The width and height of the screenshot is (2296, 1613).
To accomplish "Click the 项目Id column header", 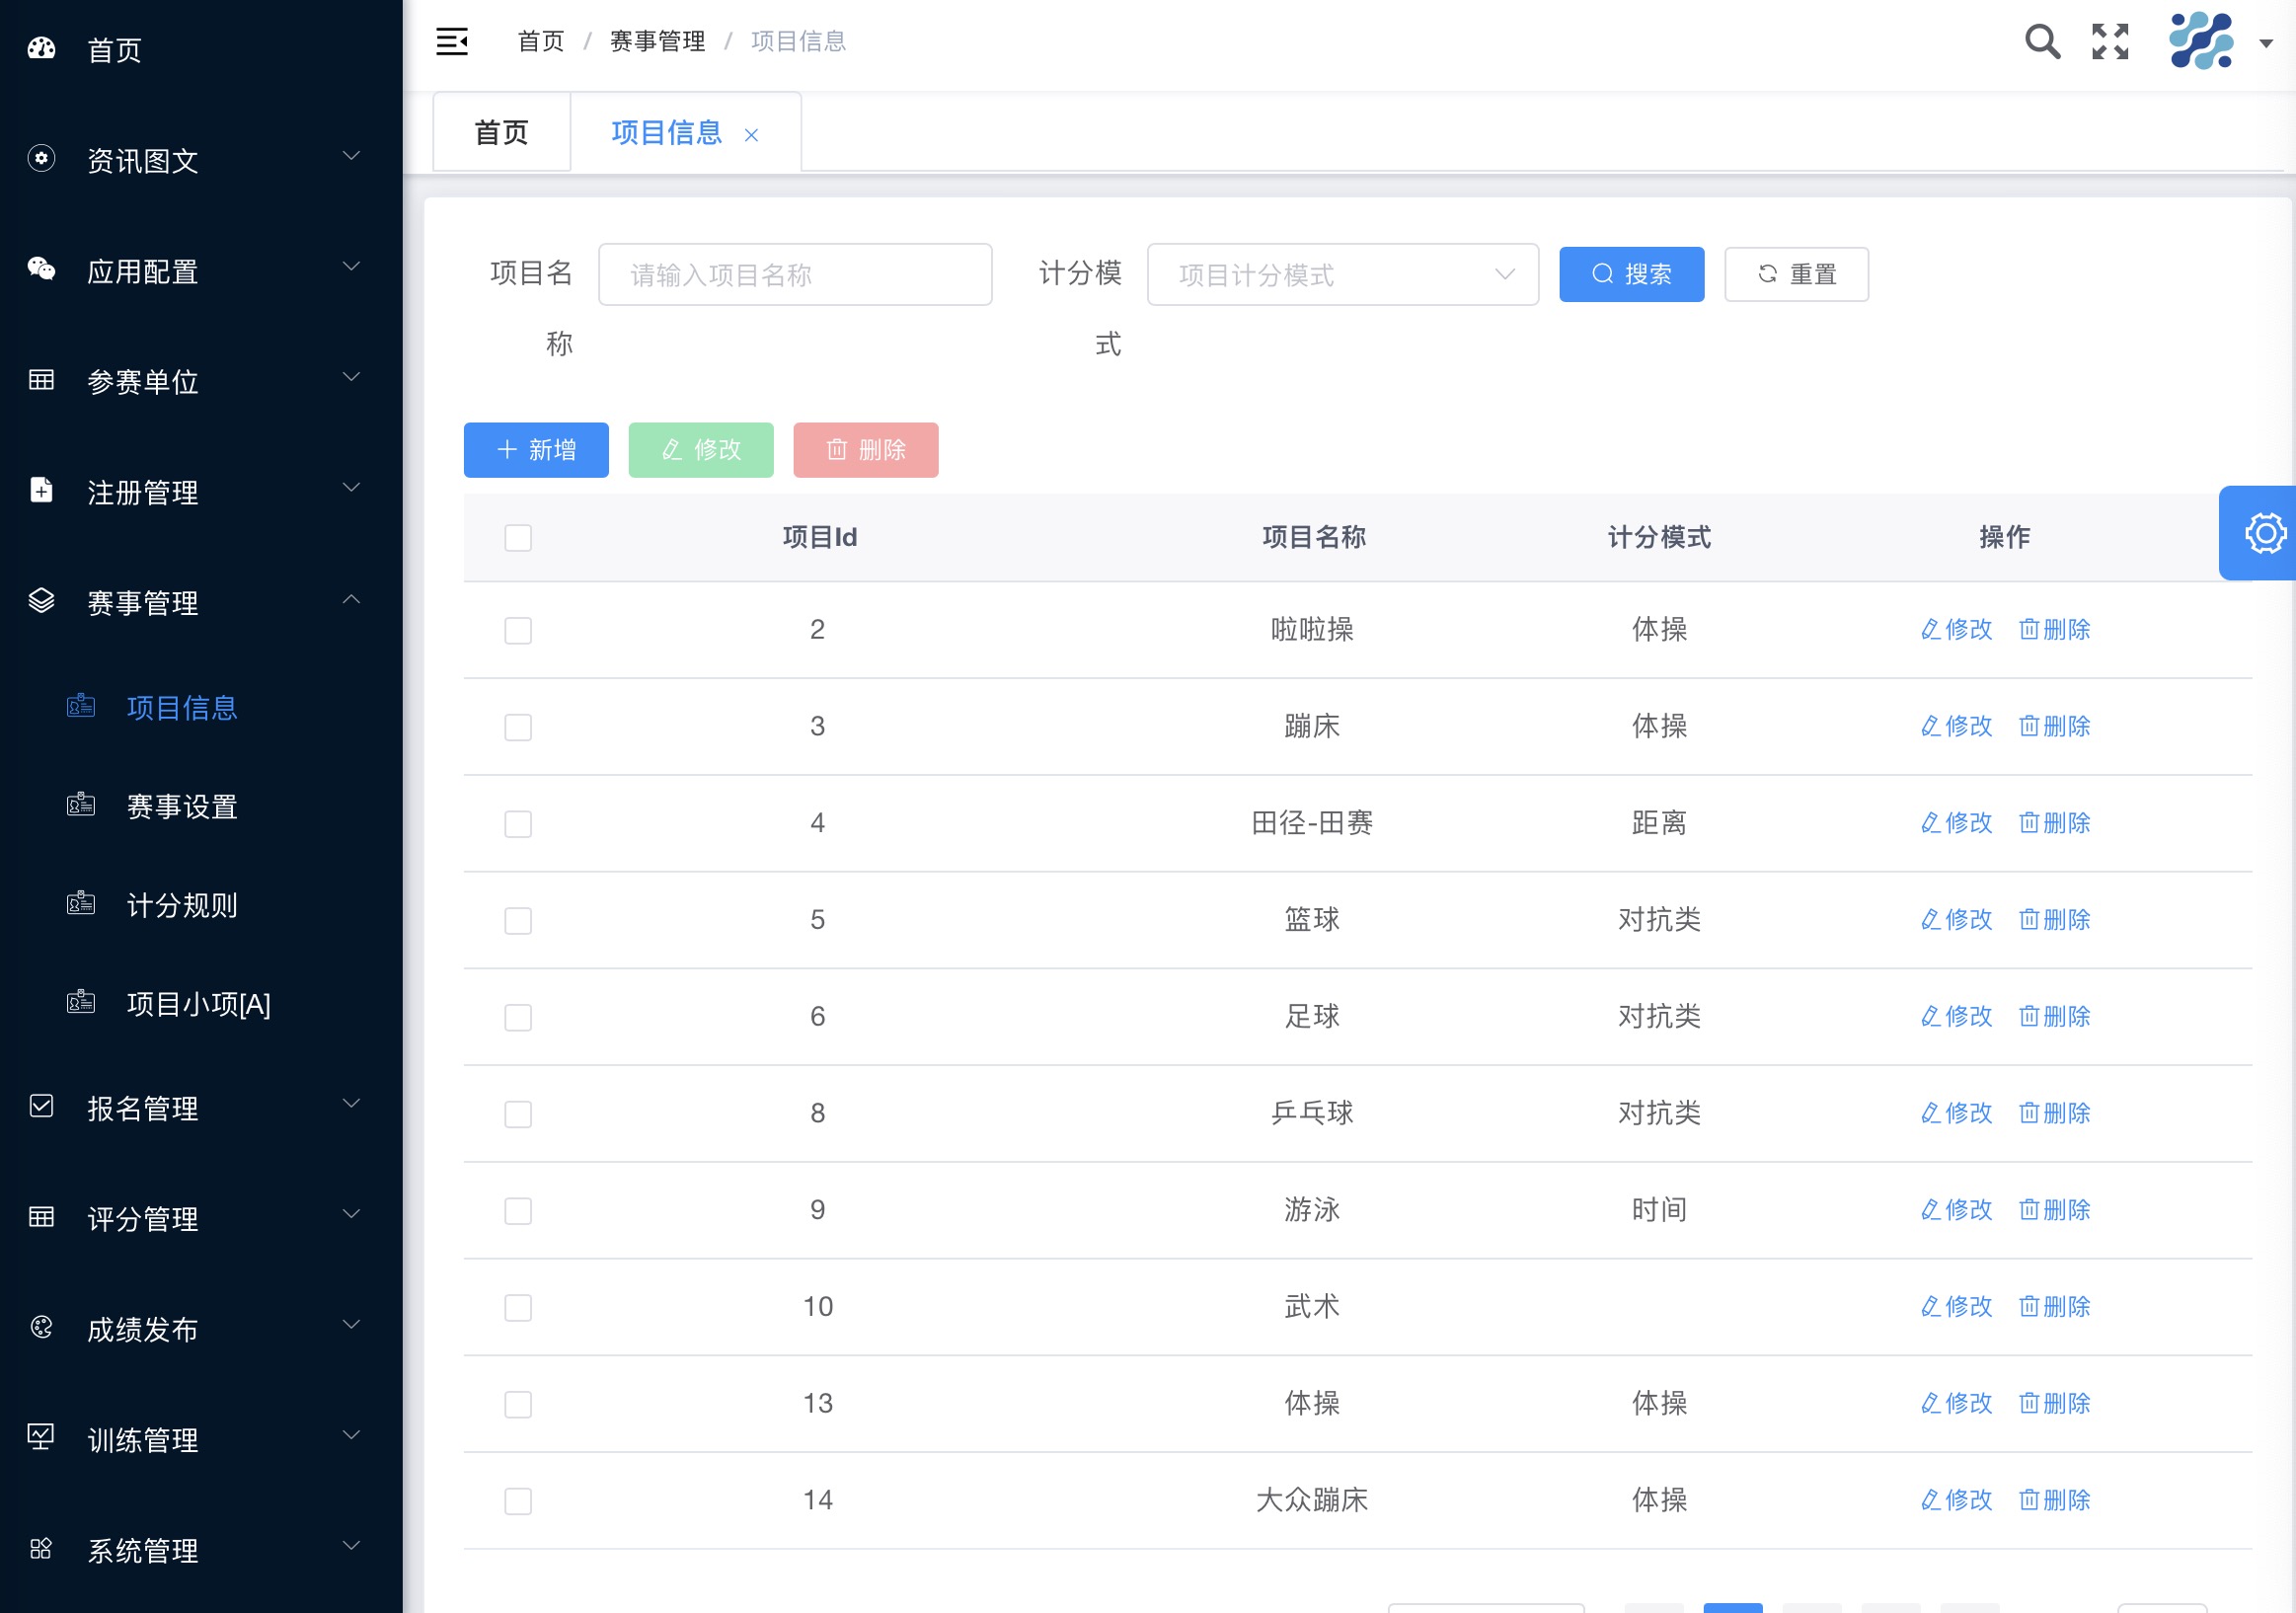I will pos(819,537).
